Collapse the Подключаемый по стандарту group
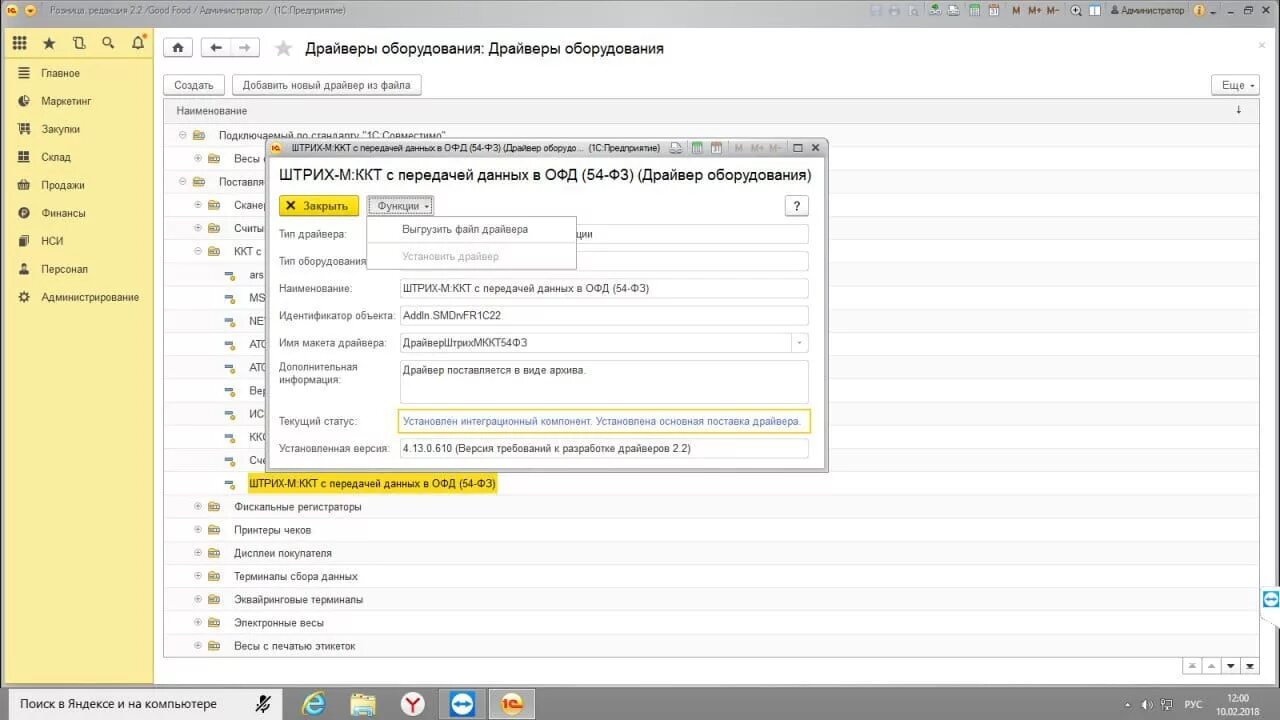1280x720 pixels. [x=183, y=135]
